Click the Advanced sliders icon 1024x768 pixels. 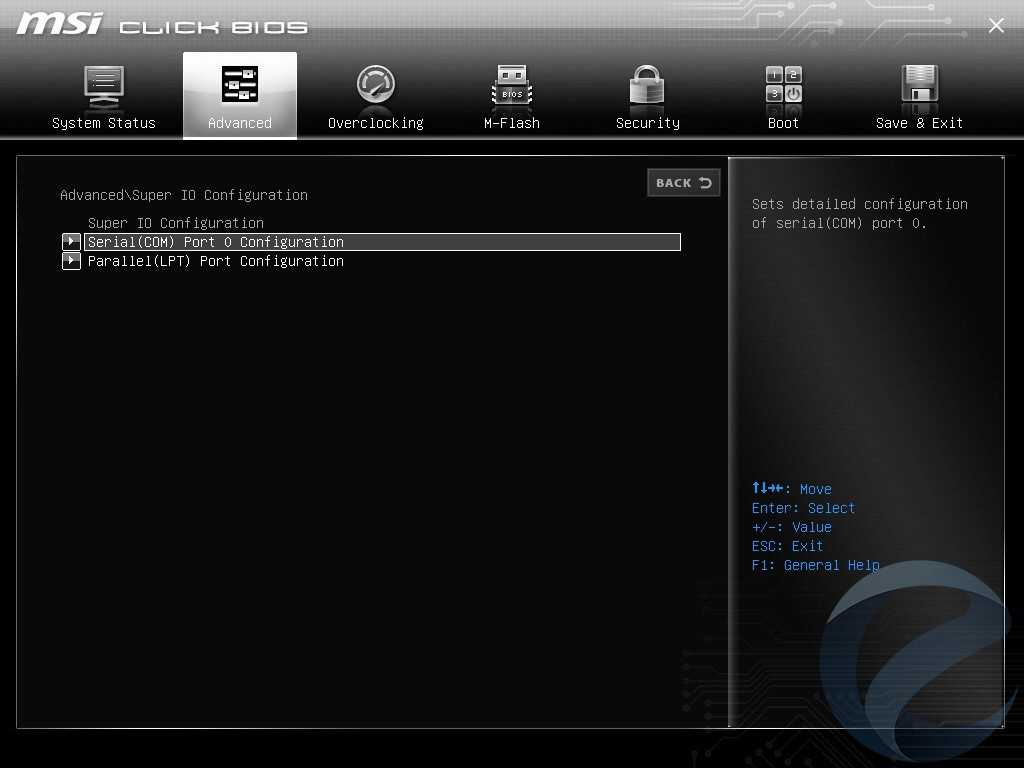pyautogui.click(x=240, y=85)
